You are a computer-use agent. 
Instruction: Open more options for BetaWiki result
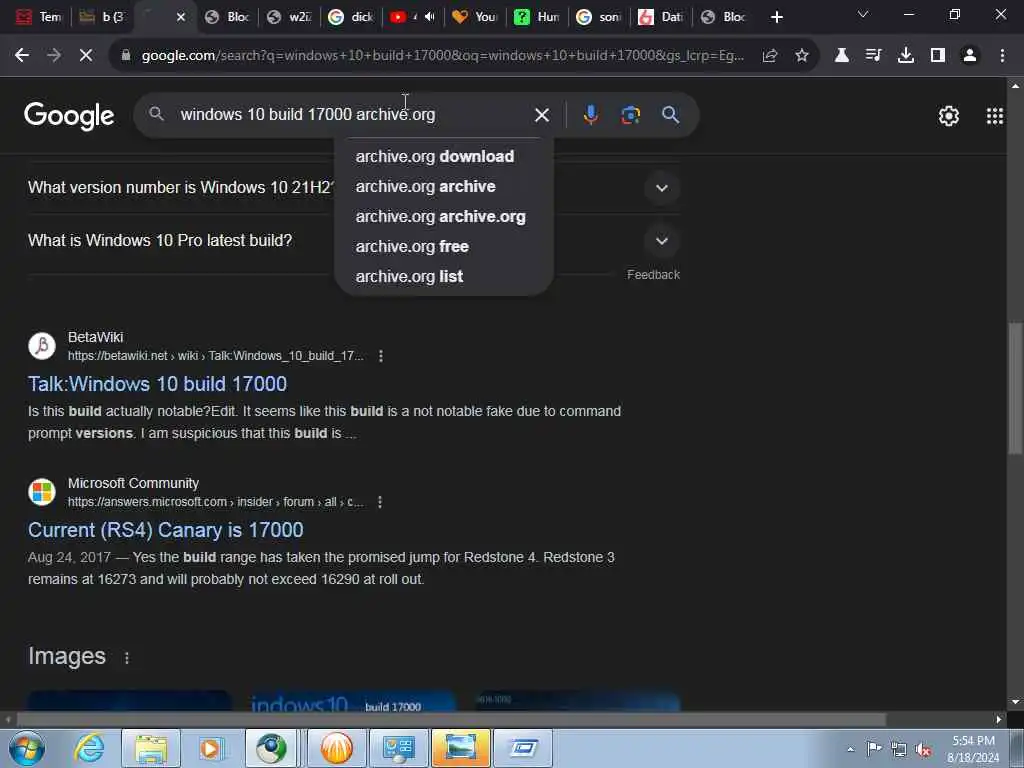pos(381,356)
